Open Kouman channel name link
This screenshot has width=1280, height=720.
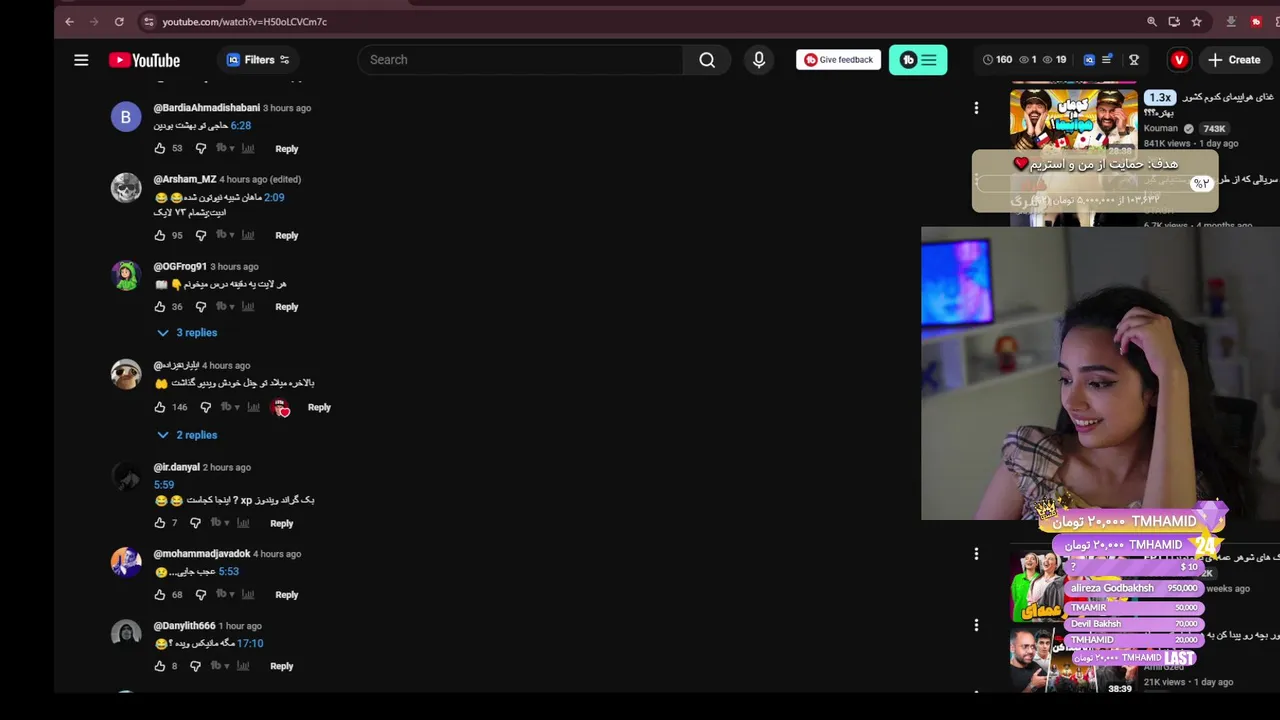(1161, 129)
